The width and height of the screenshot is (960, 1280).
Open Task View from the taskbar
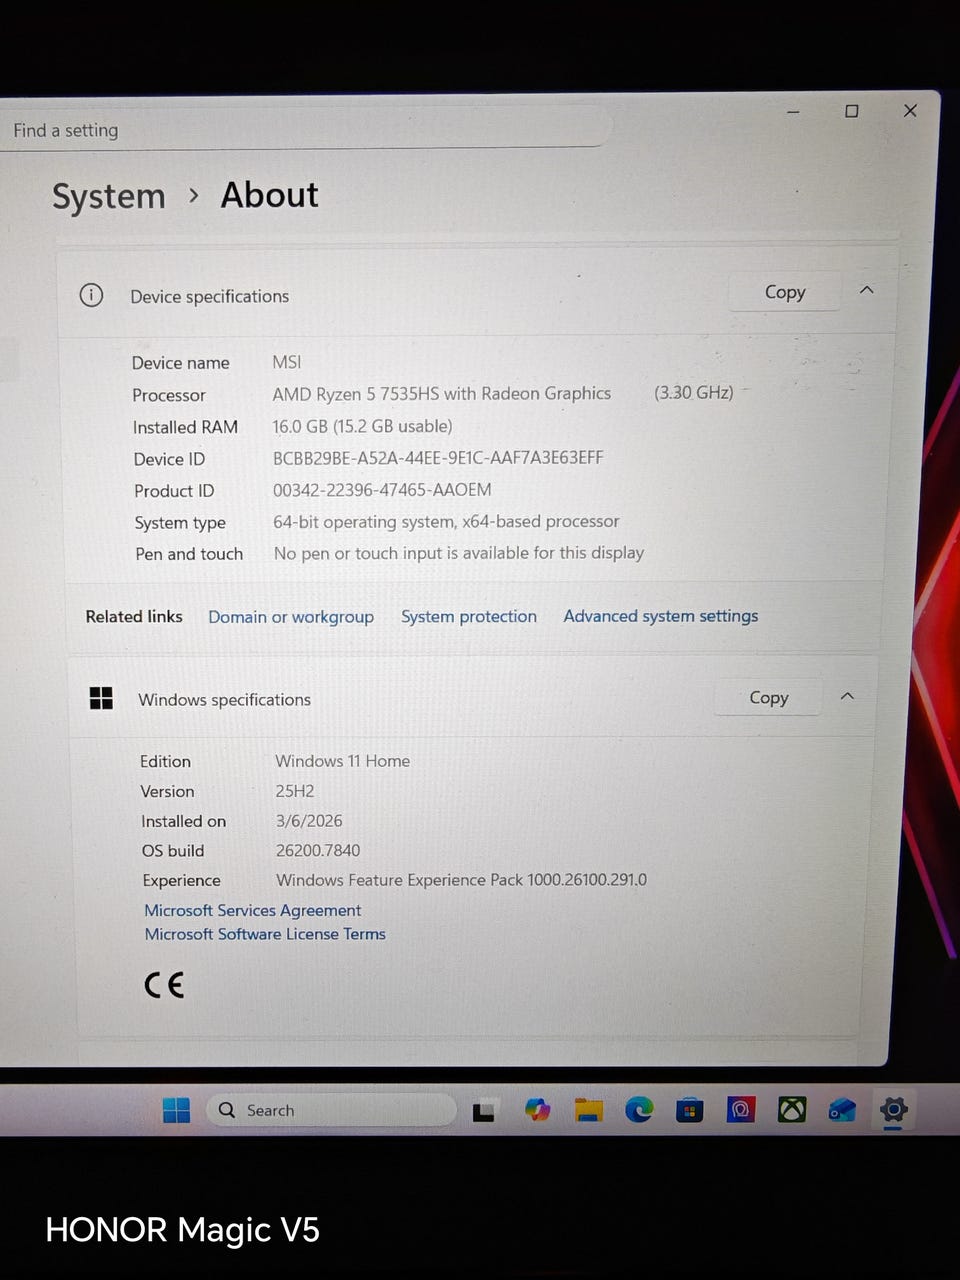(484, 1111)
